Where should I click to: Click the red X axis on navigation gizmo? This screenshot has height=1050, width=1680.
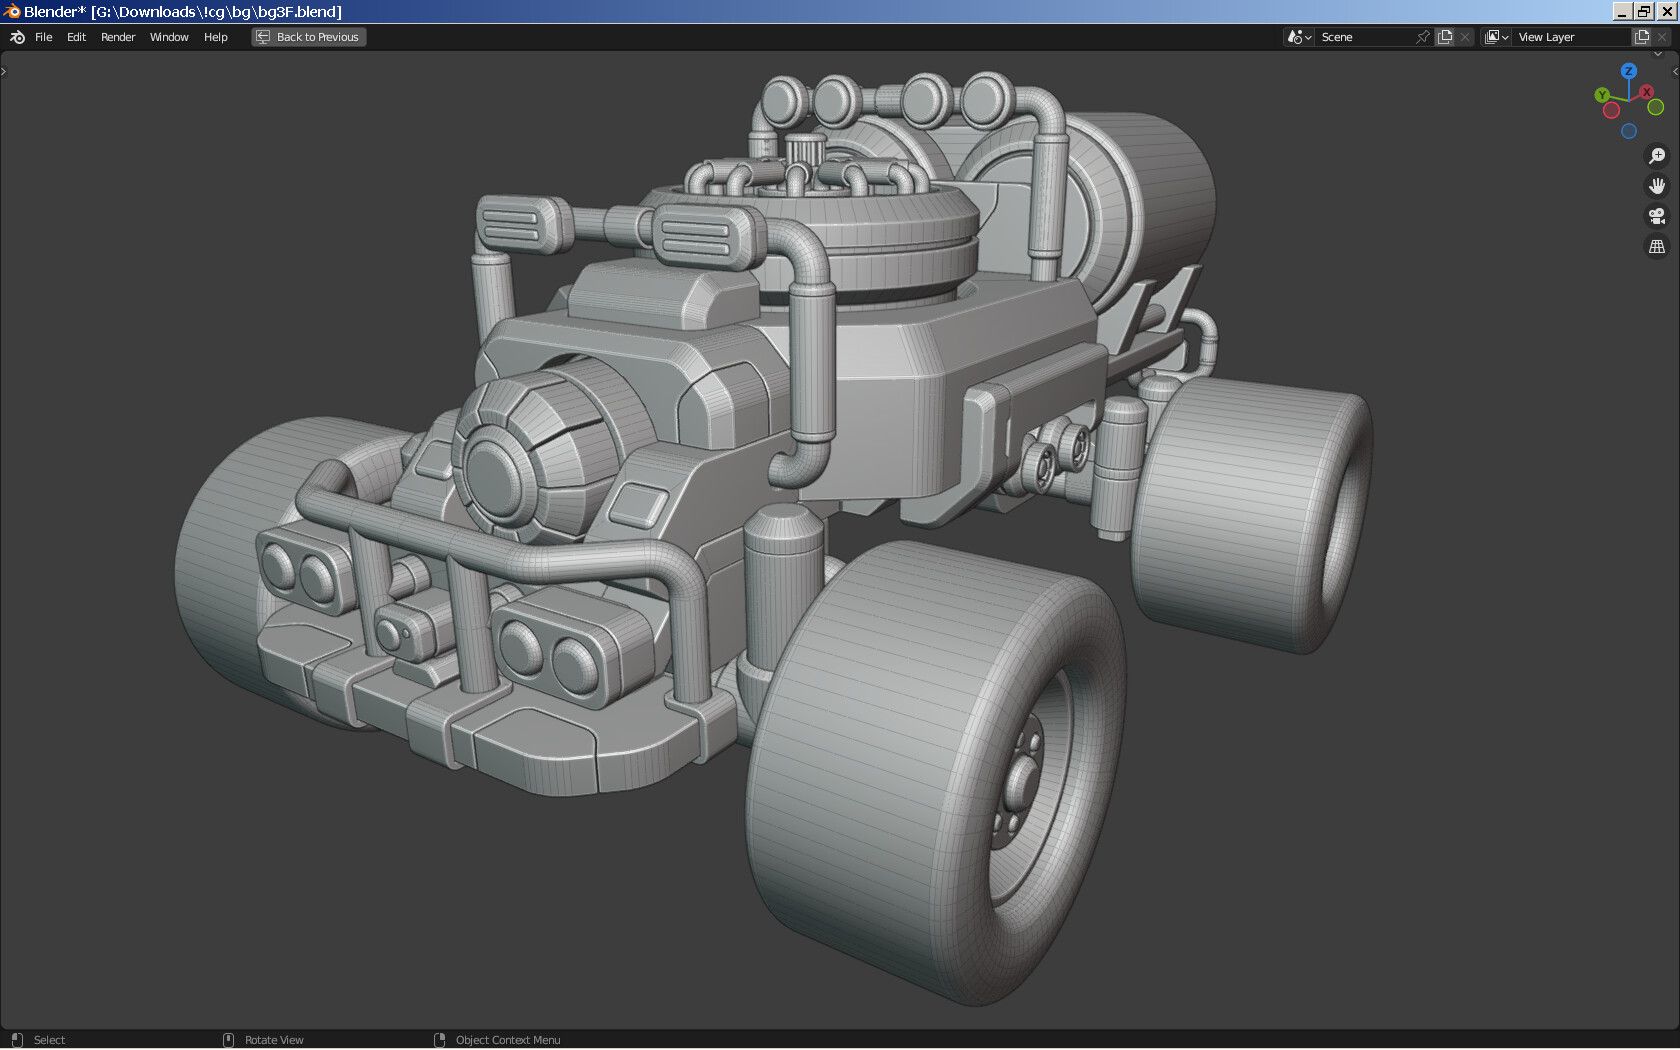pos(1646,92)
